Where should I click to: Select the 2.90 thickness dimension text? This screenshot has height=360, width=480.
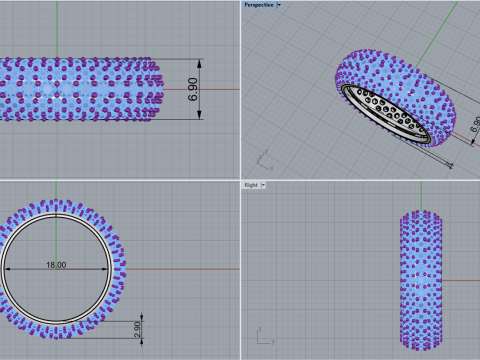[137, 329]
